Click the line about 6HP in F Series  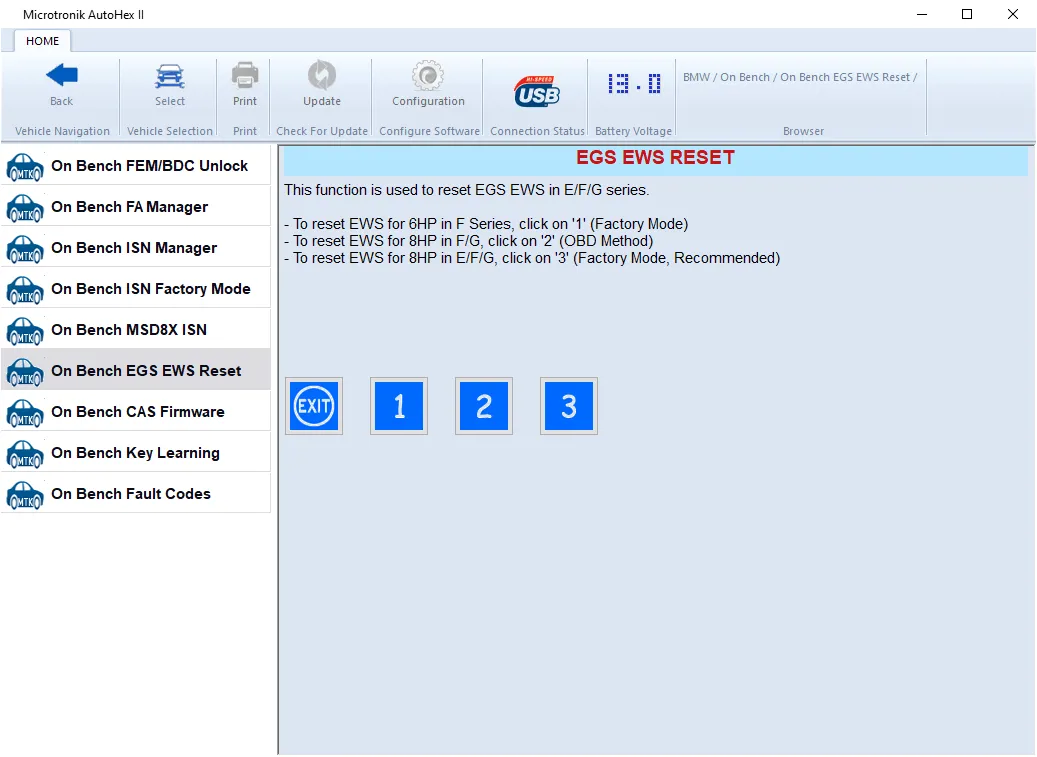point(486,224)
